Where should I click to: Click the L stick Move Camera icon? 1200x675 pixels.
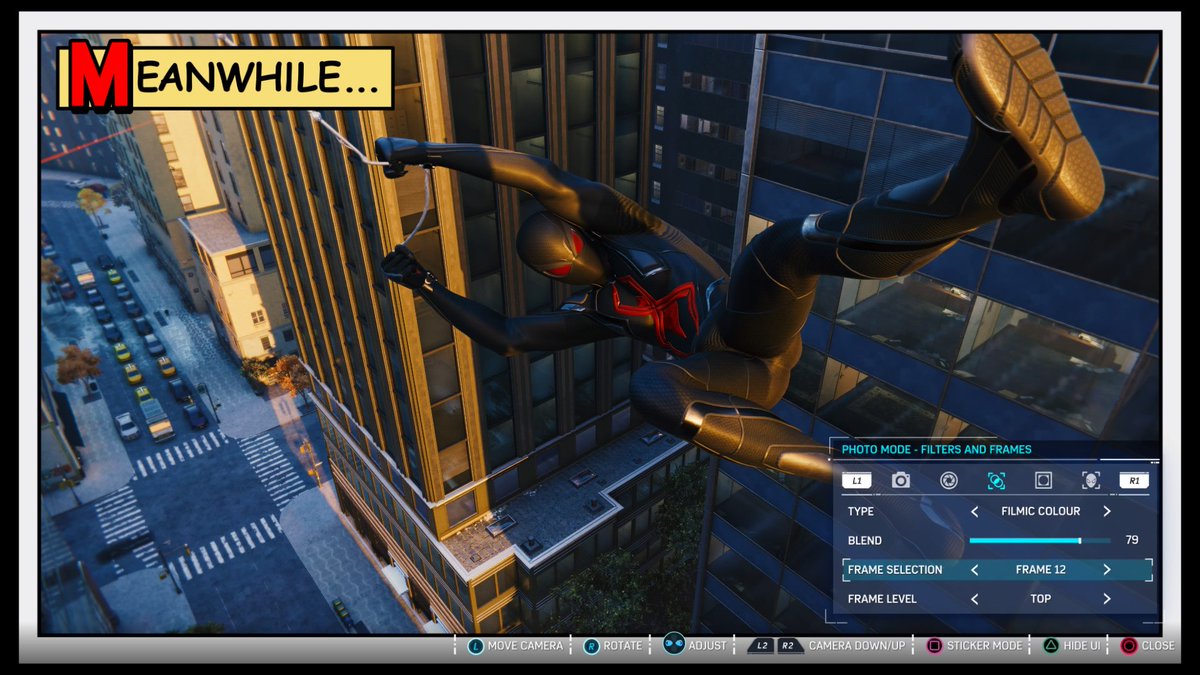pos(475,646)
